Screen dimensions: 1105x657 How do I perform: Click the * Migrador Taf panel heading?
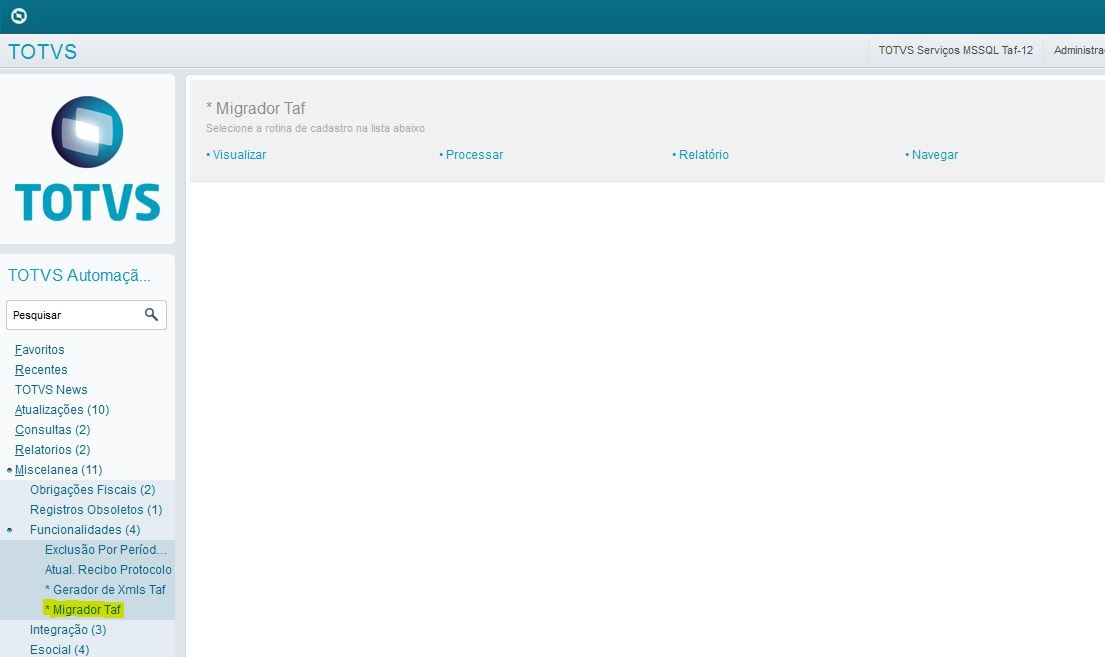[255, 108]
